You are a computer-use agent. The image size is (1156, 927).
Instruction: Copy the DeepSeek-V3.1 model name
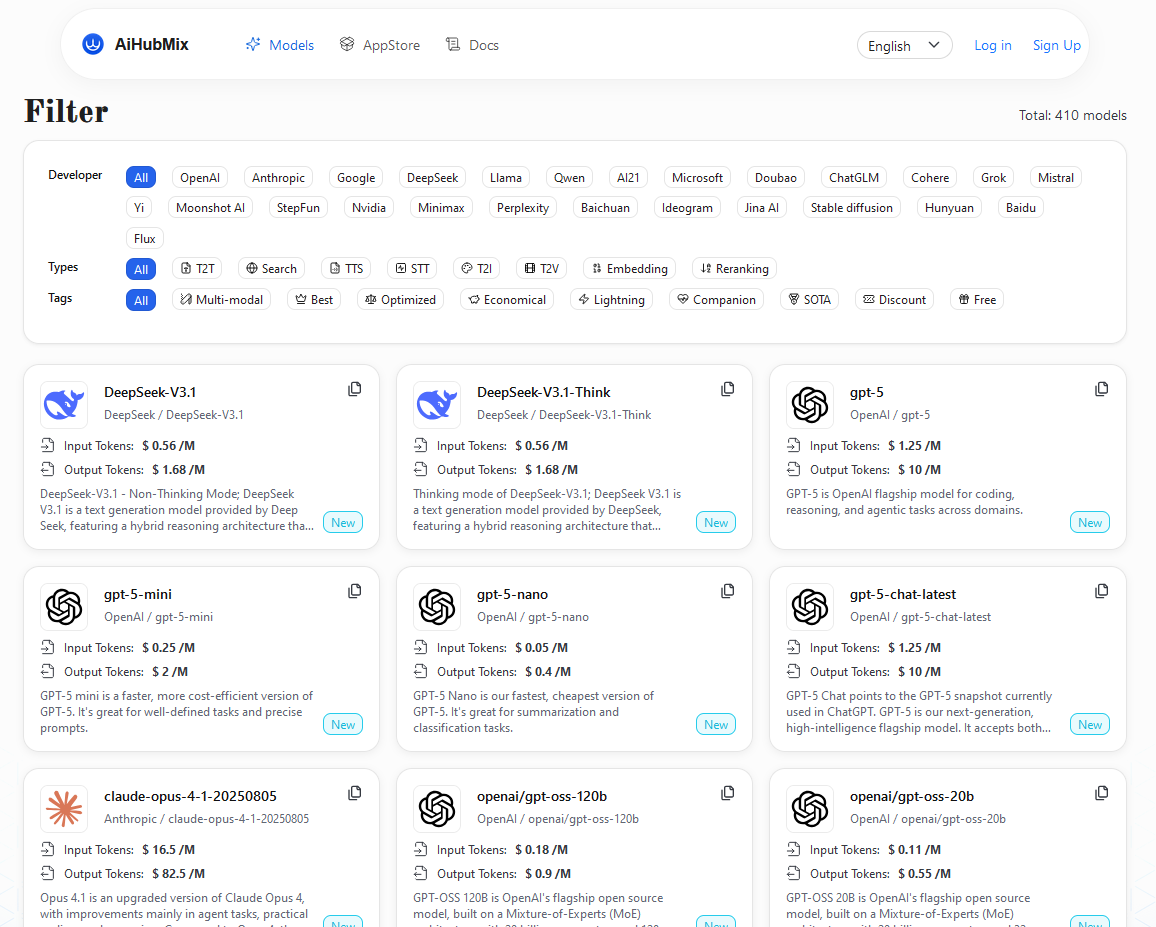355,389
